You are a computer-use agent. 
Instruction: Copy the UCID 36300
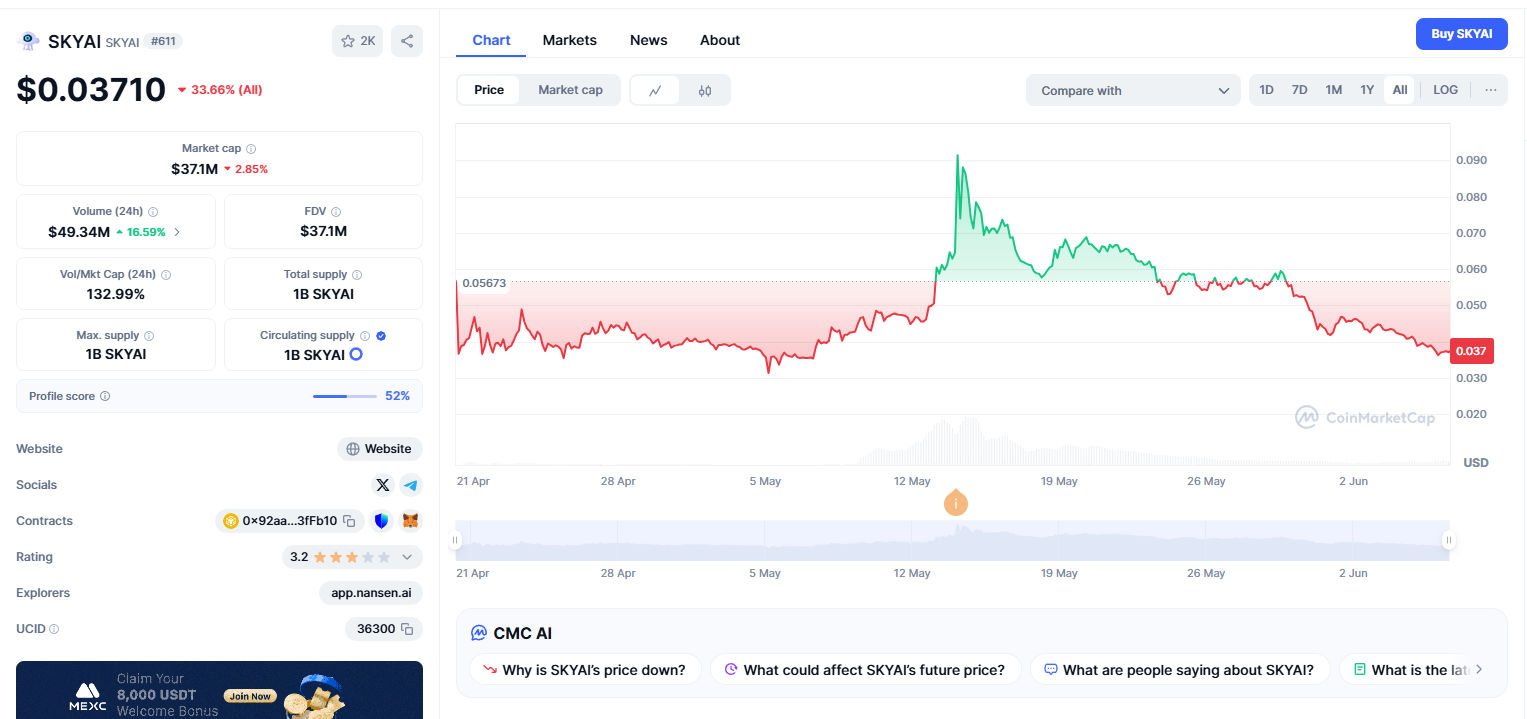[x=407, y=629]
